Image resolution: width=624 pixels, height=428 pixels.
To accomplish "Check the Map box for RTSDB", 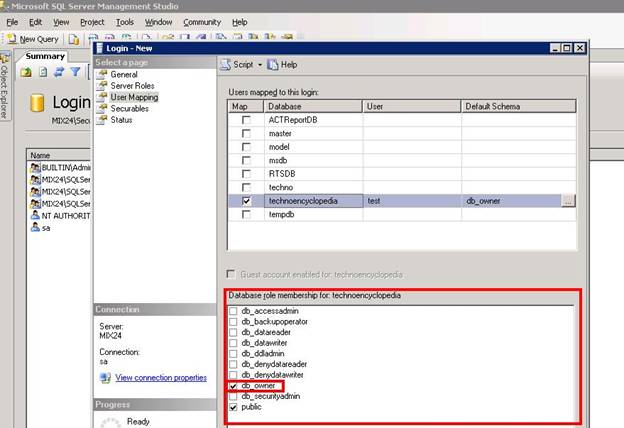I will click(246, 174).
